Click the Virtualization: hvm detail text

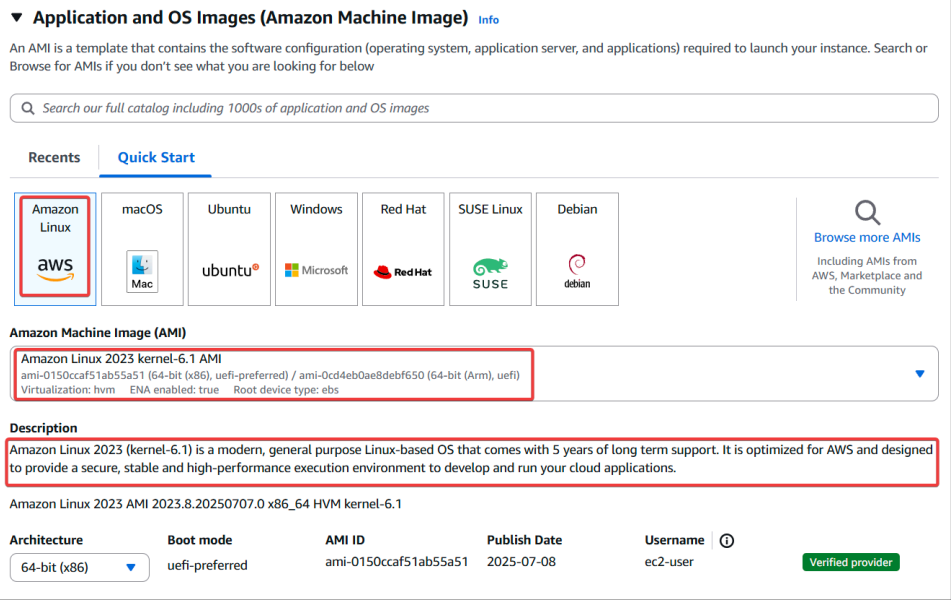tap(68, 390)
